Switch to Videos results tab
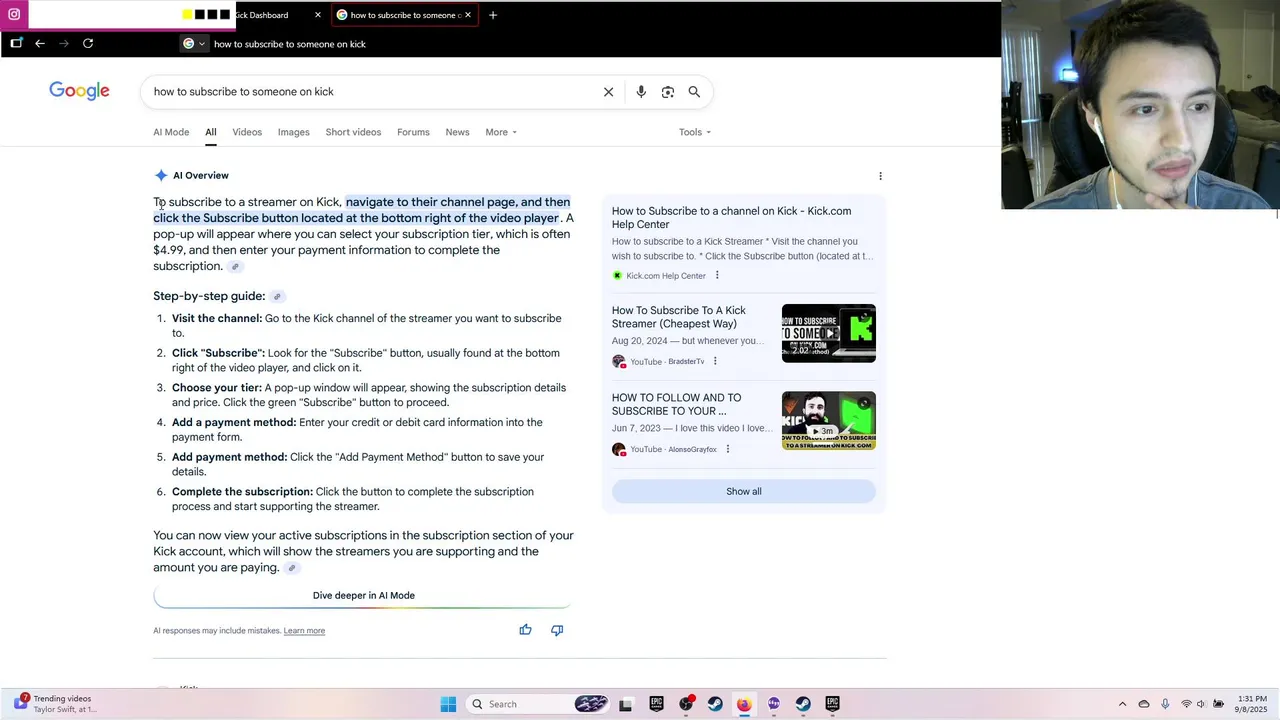Screen dimensions: 1280x720 [247, 132]
